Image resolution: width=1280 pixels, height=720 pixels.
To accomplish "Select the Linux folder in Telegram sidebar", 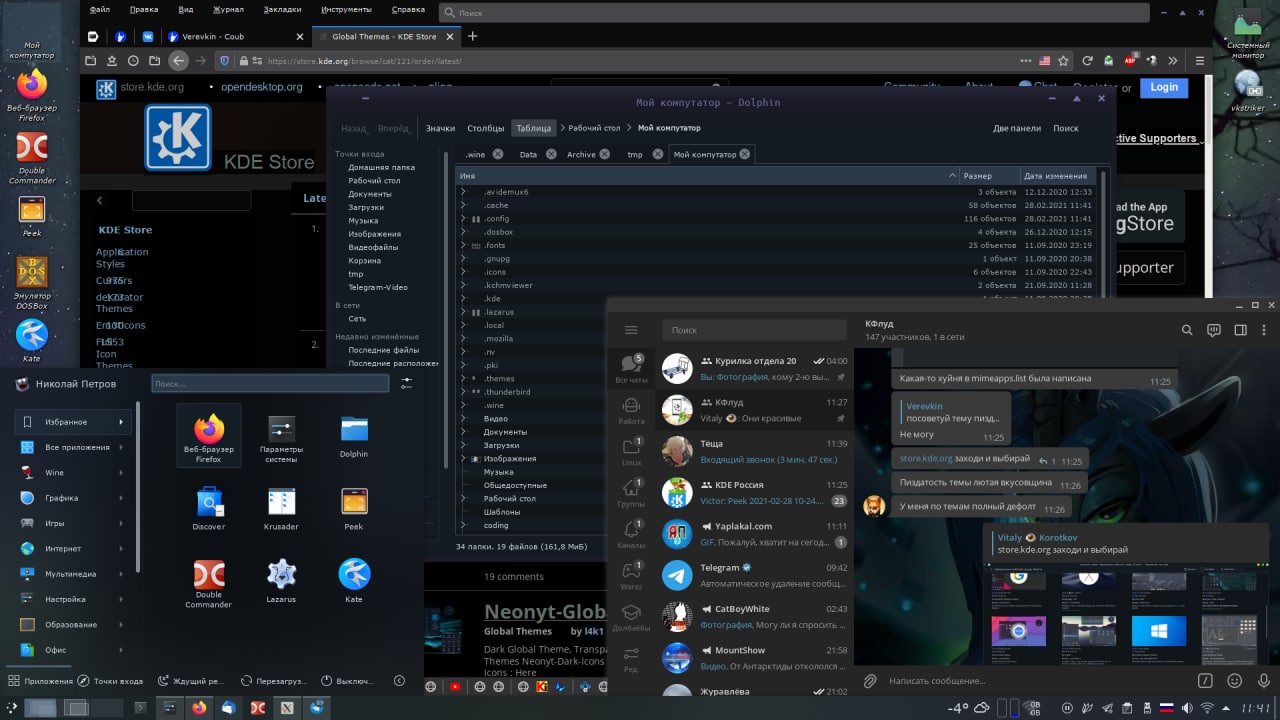I will 631,452.
